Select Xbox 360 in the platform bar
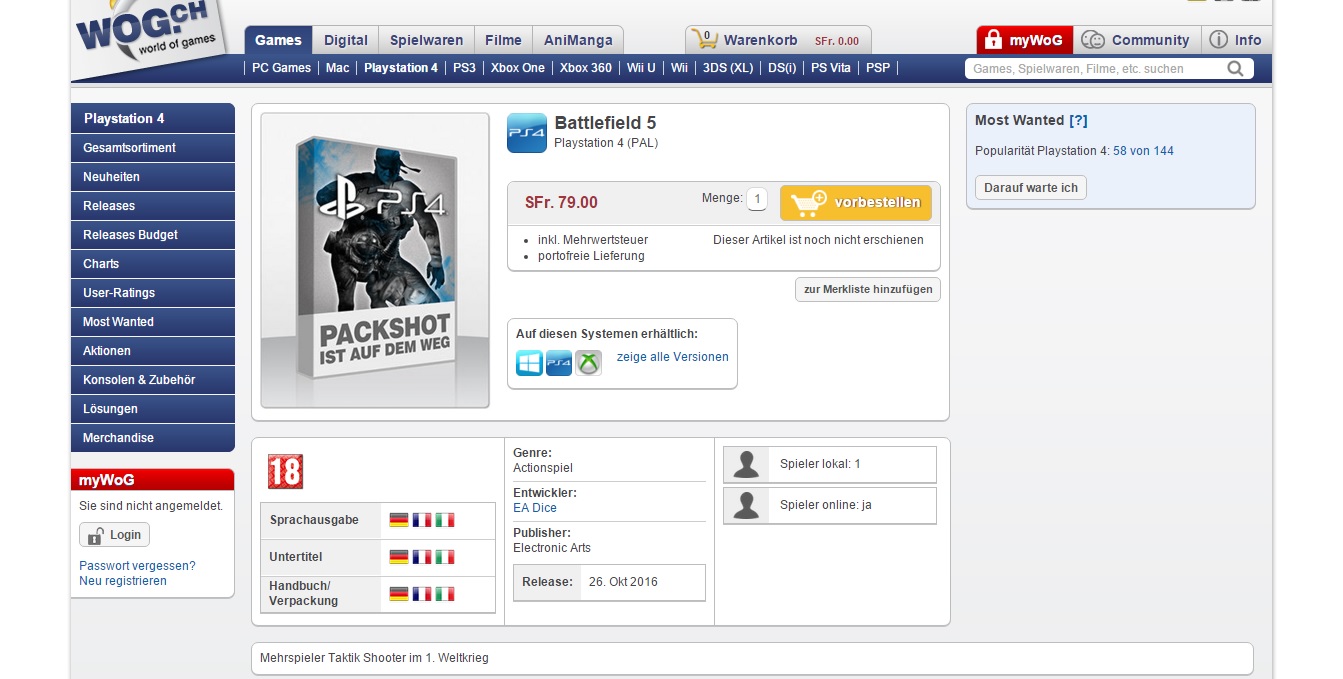 point(586,68)
